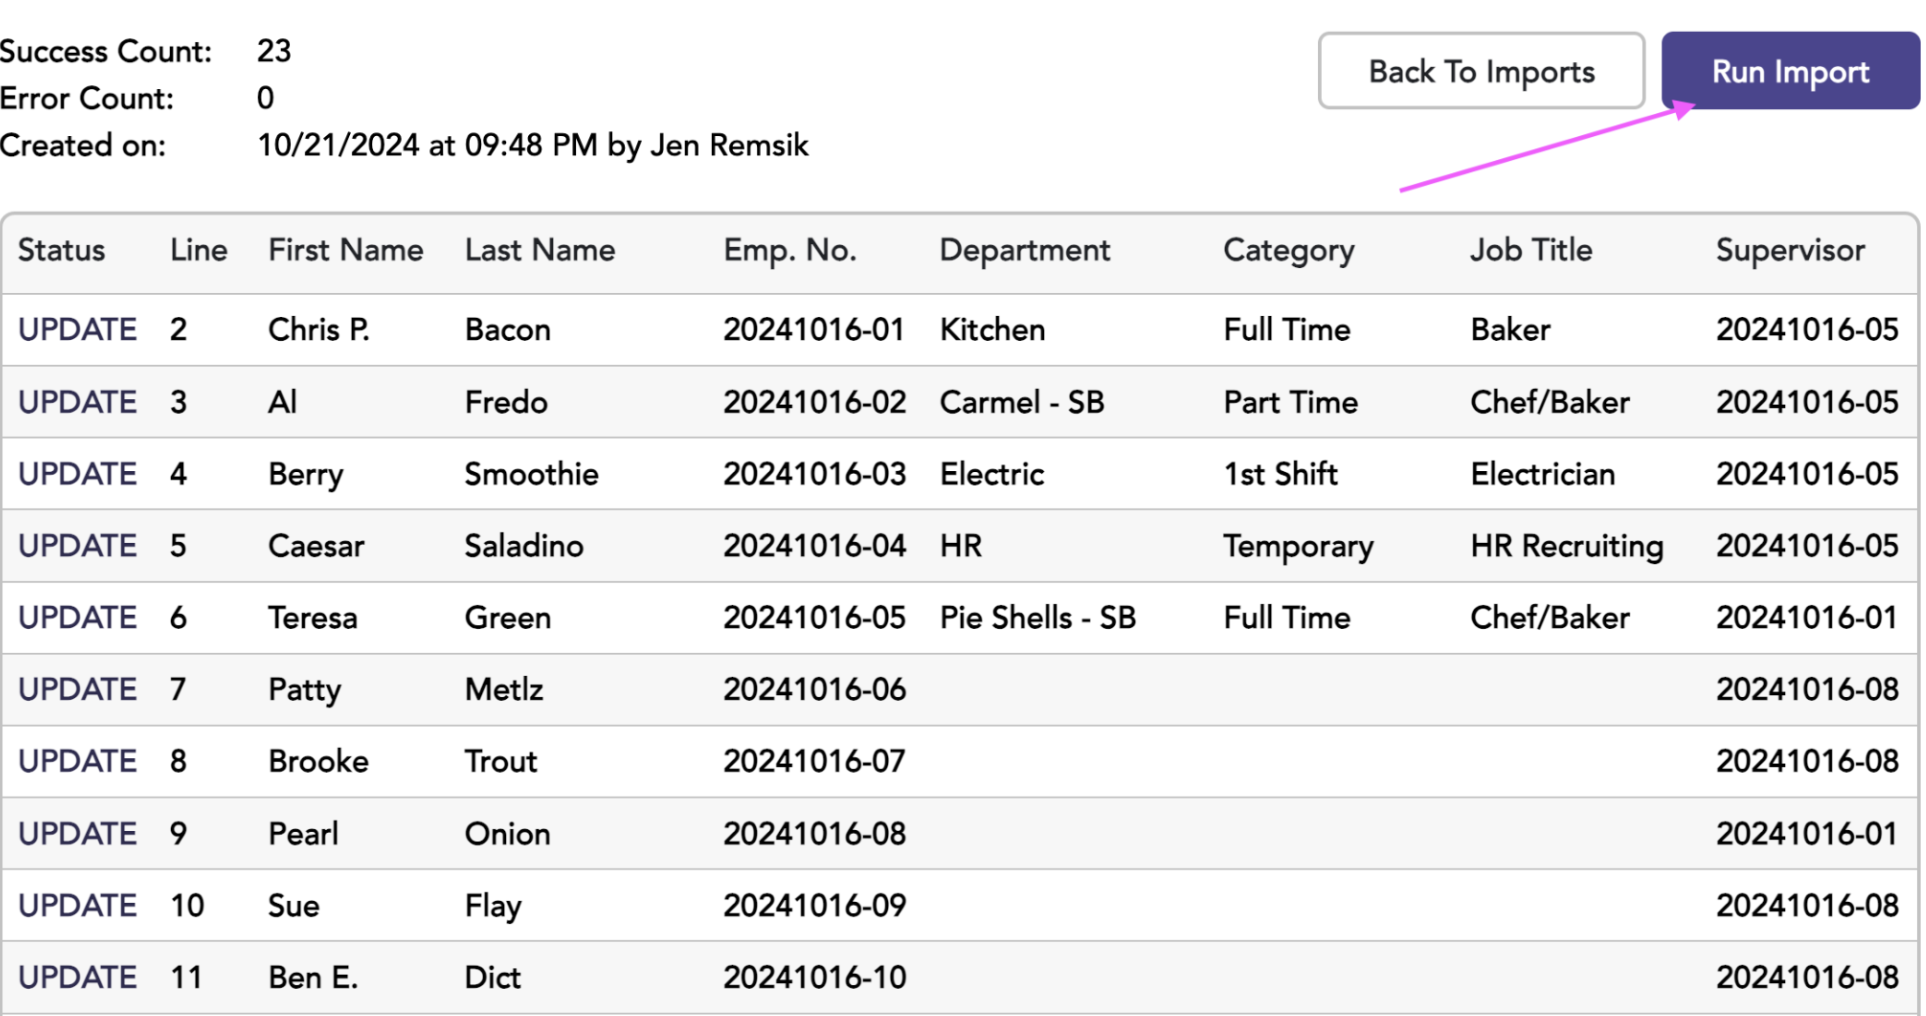Open UPDATE status for Ben E. Dict

(77, 978)
